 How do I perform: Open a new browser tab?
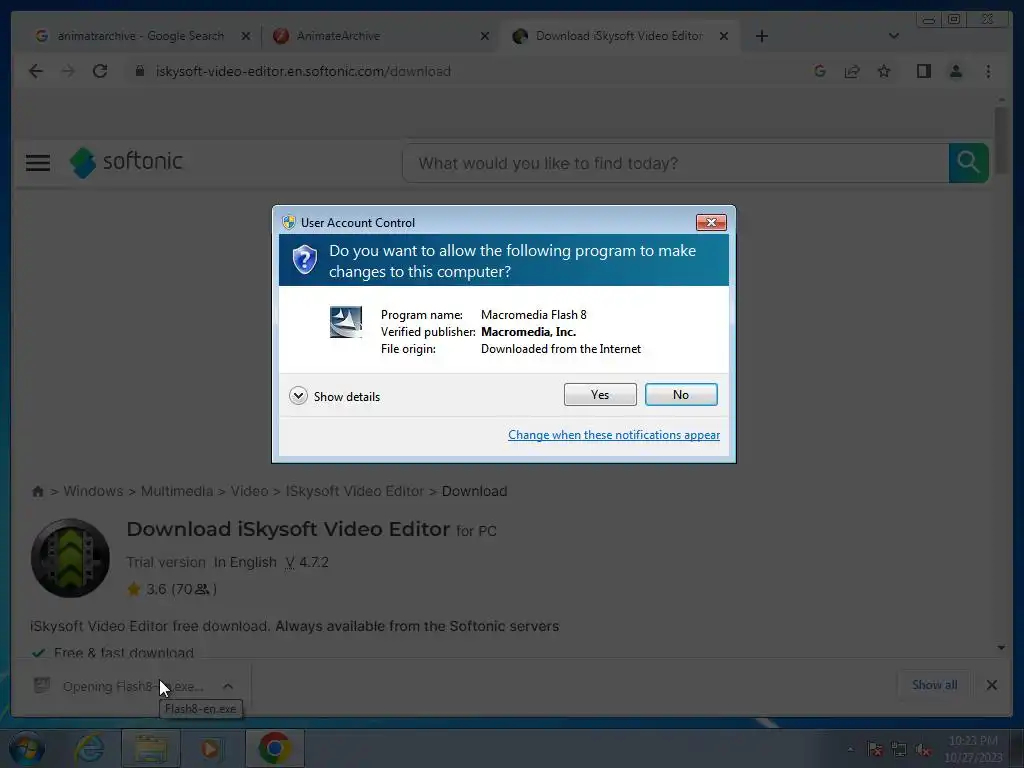pos(761,36)
